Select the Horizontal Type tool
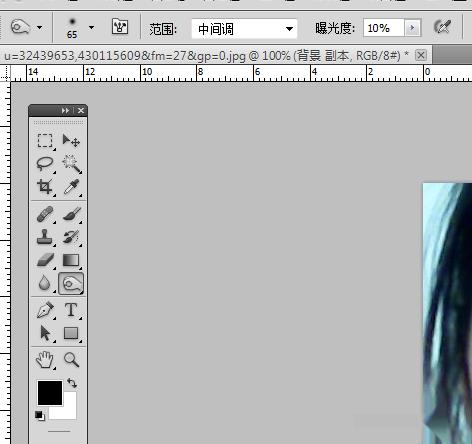This screenshot has width=472, height=444. pos(71,310)
